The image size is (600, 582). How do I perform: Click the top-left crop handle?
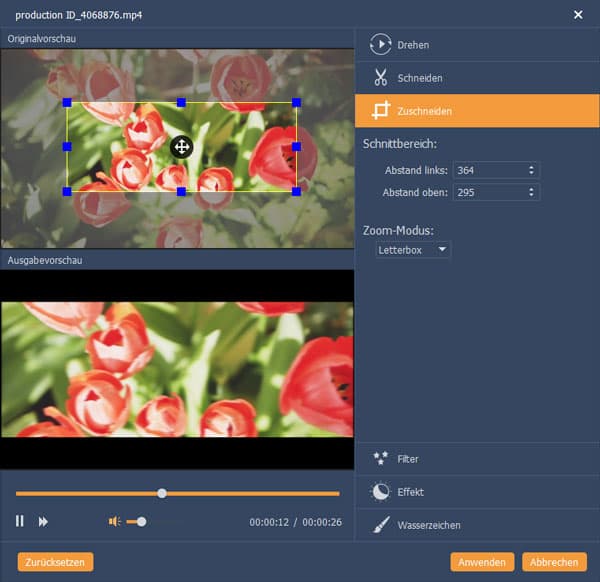pyautogui.click(x=67, y=102)
